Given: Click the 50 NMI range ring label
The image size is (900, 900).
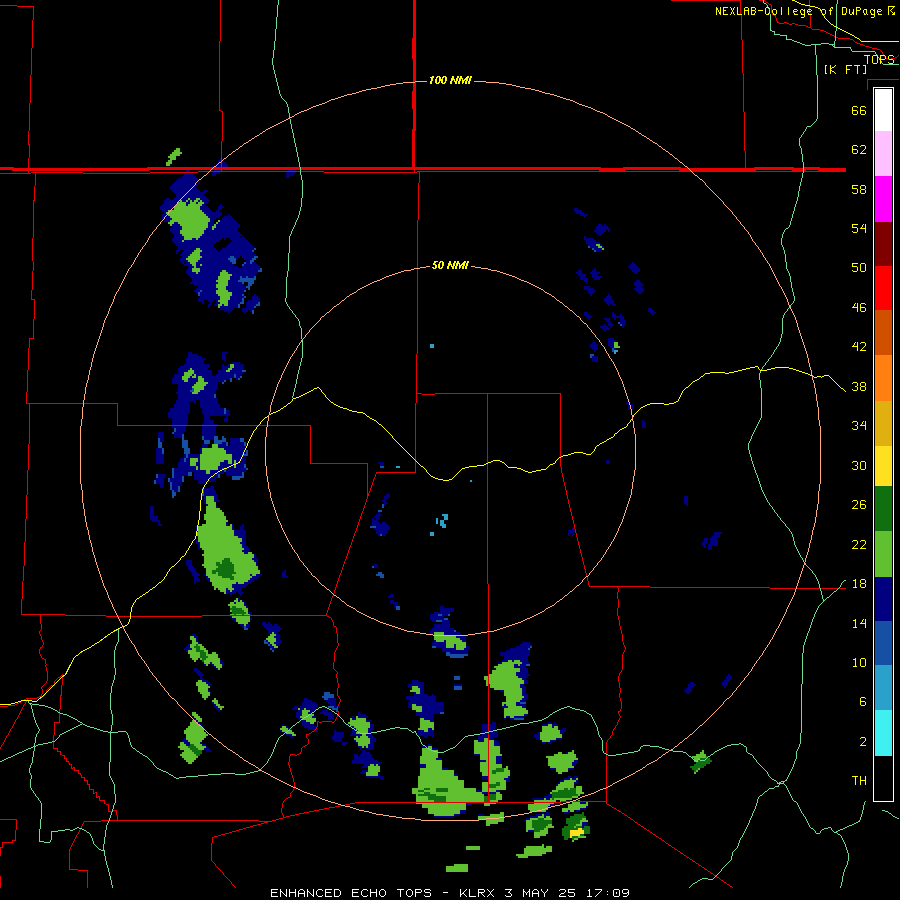Looking at the screenshot, I should tap(450, 265).
